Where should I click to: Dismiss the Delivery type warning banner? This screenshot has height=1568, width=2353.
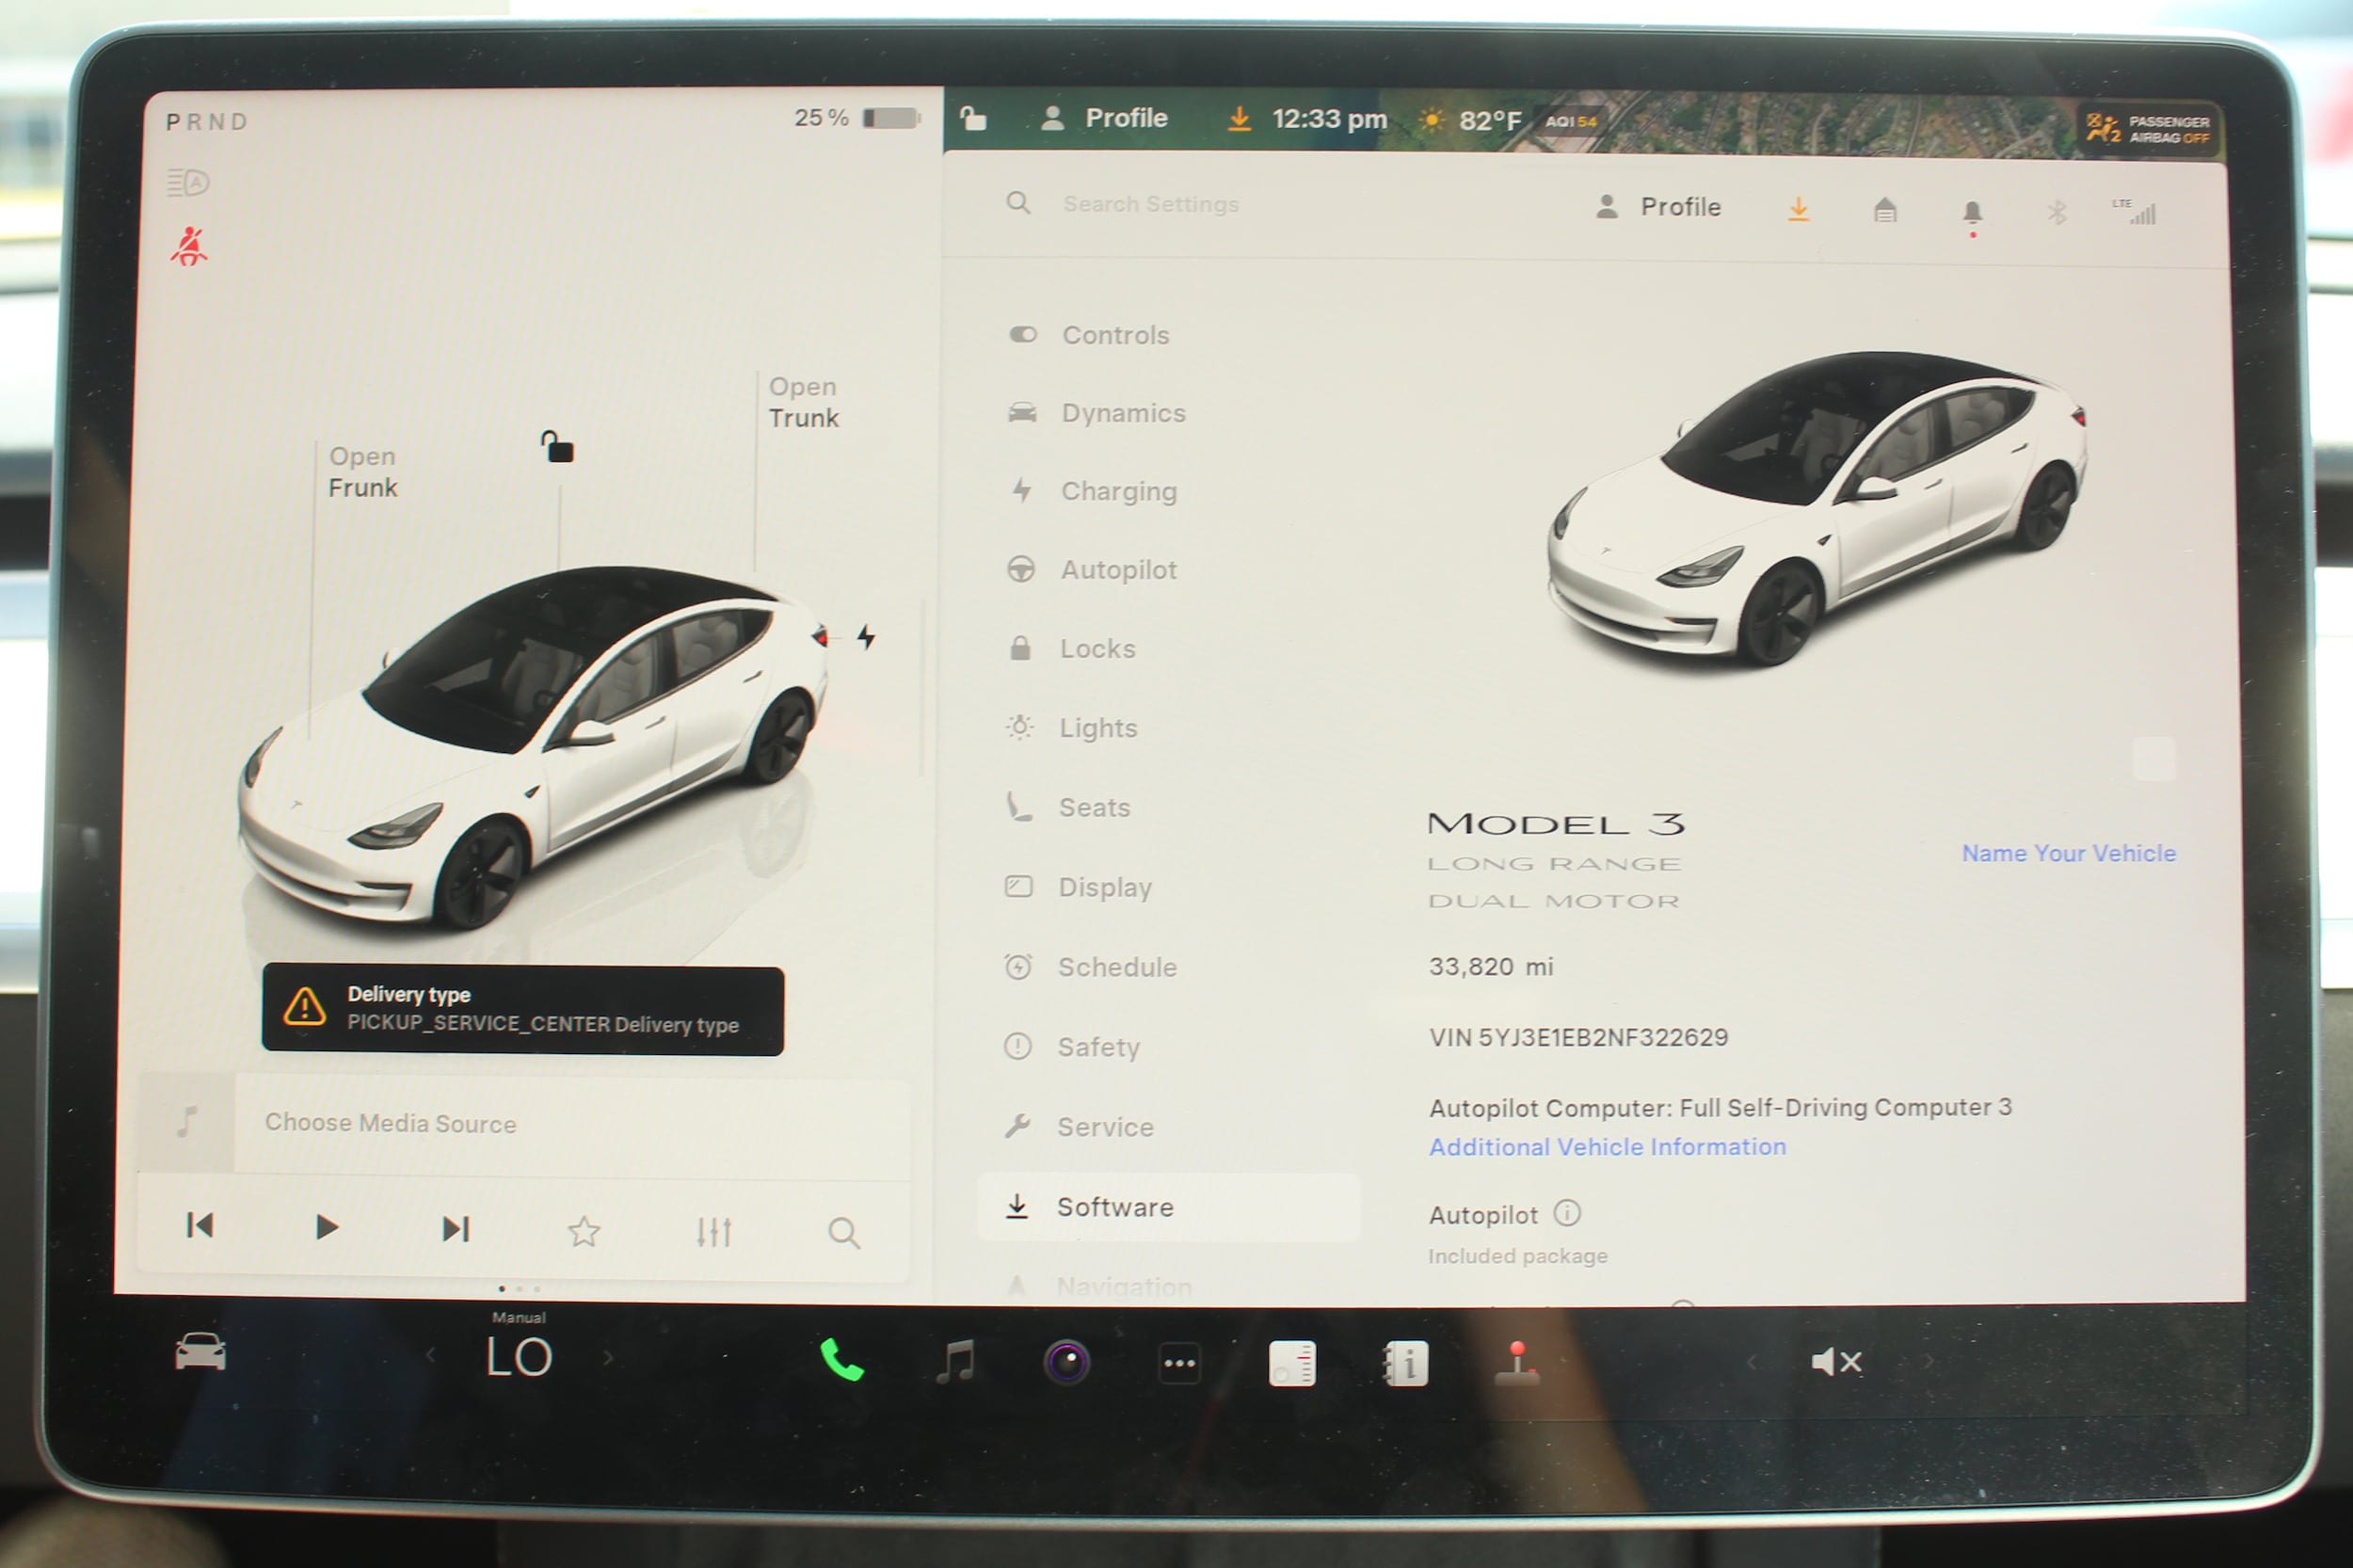coord(523,1010)
